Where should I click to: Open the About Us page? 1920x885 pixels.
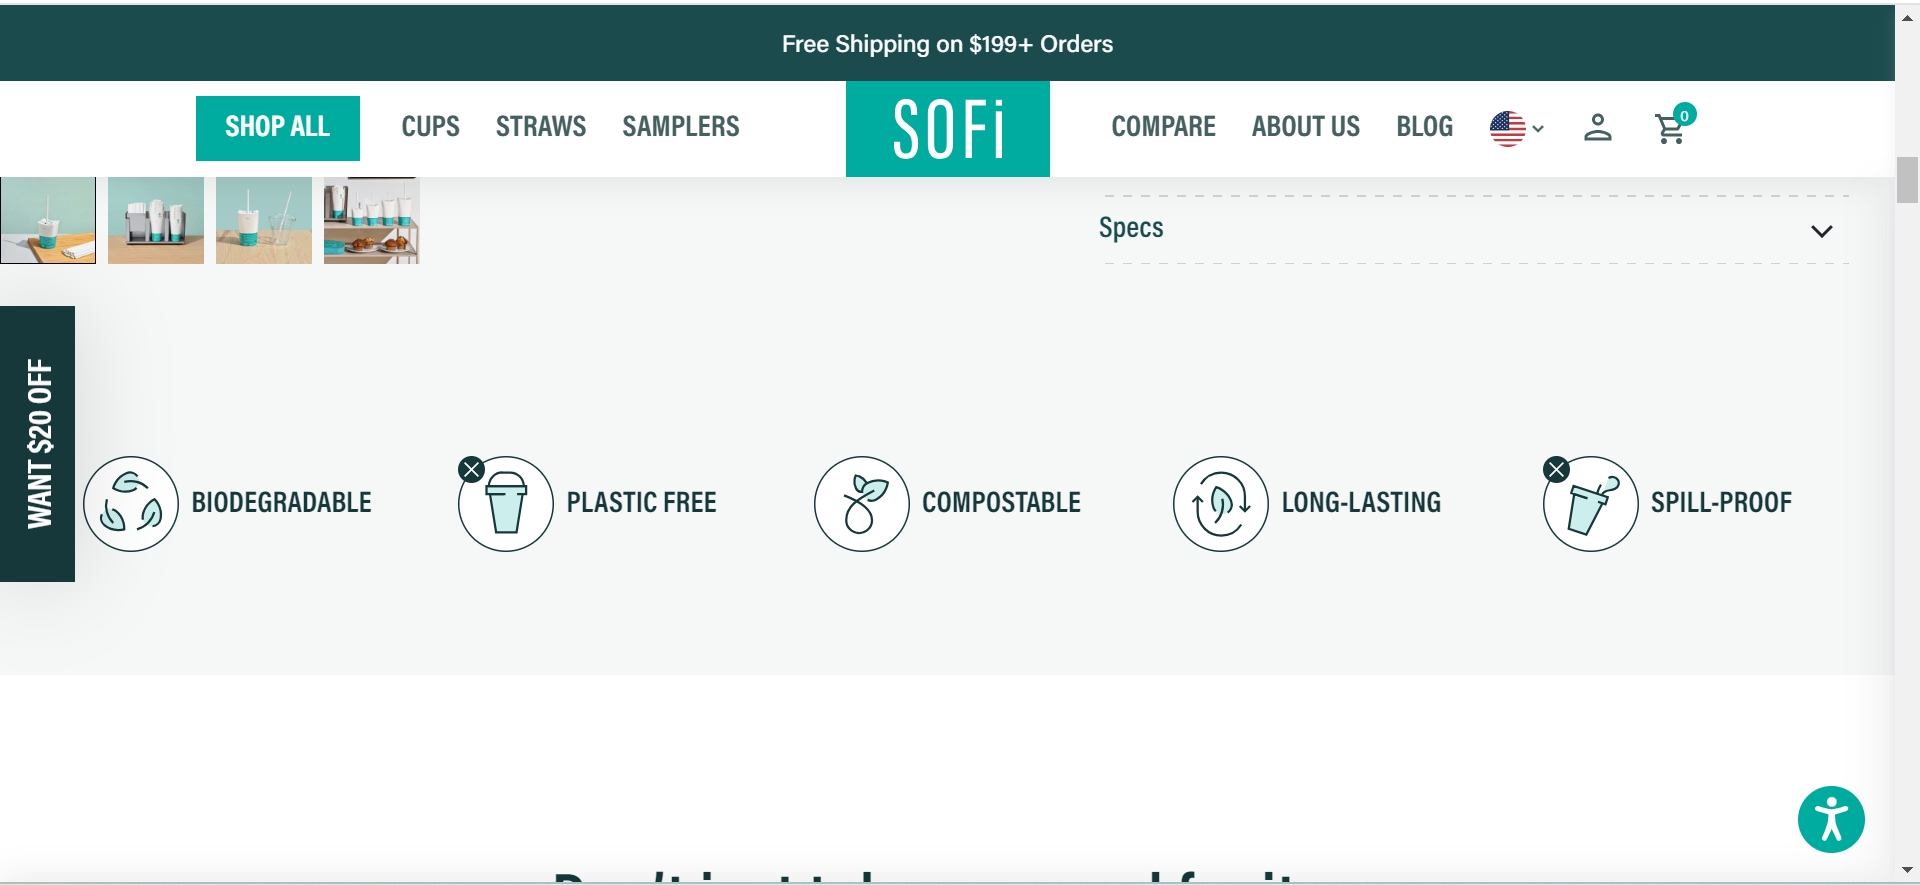[x=1306, y=127]
